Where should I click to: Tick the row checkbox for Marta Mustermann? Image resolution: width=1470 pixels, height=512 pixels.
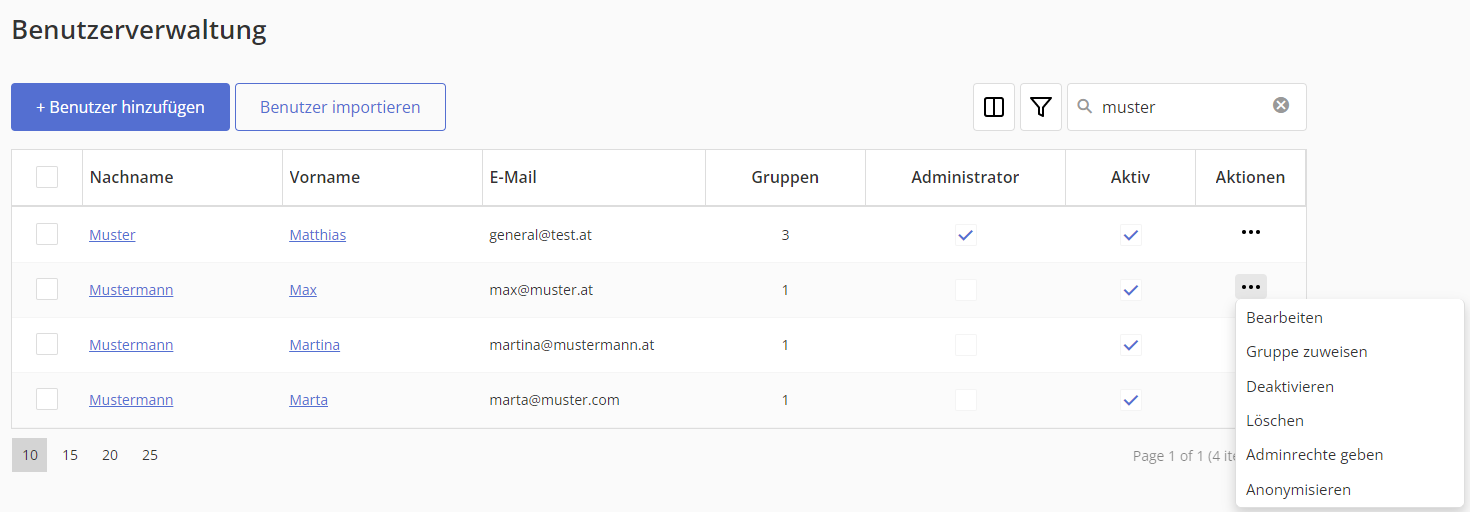[47, 400]
